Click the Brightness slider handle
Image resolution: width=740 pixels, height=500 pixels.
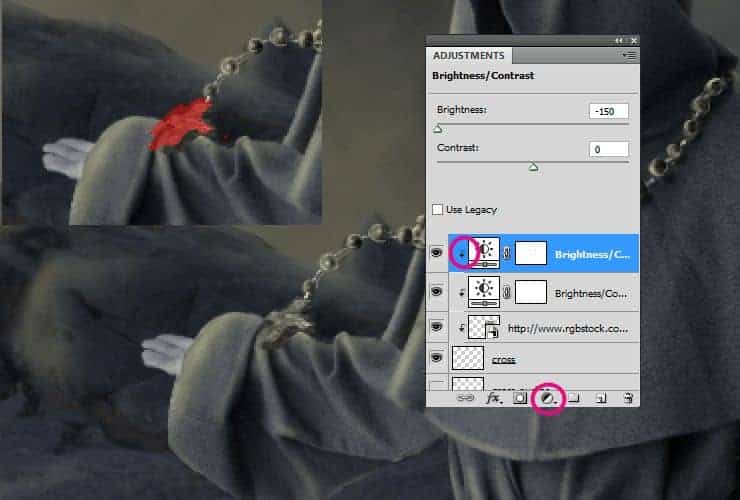(x=437, y=128)
